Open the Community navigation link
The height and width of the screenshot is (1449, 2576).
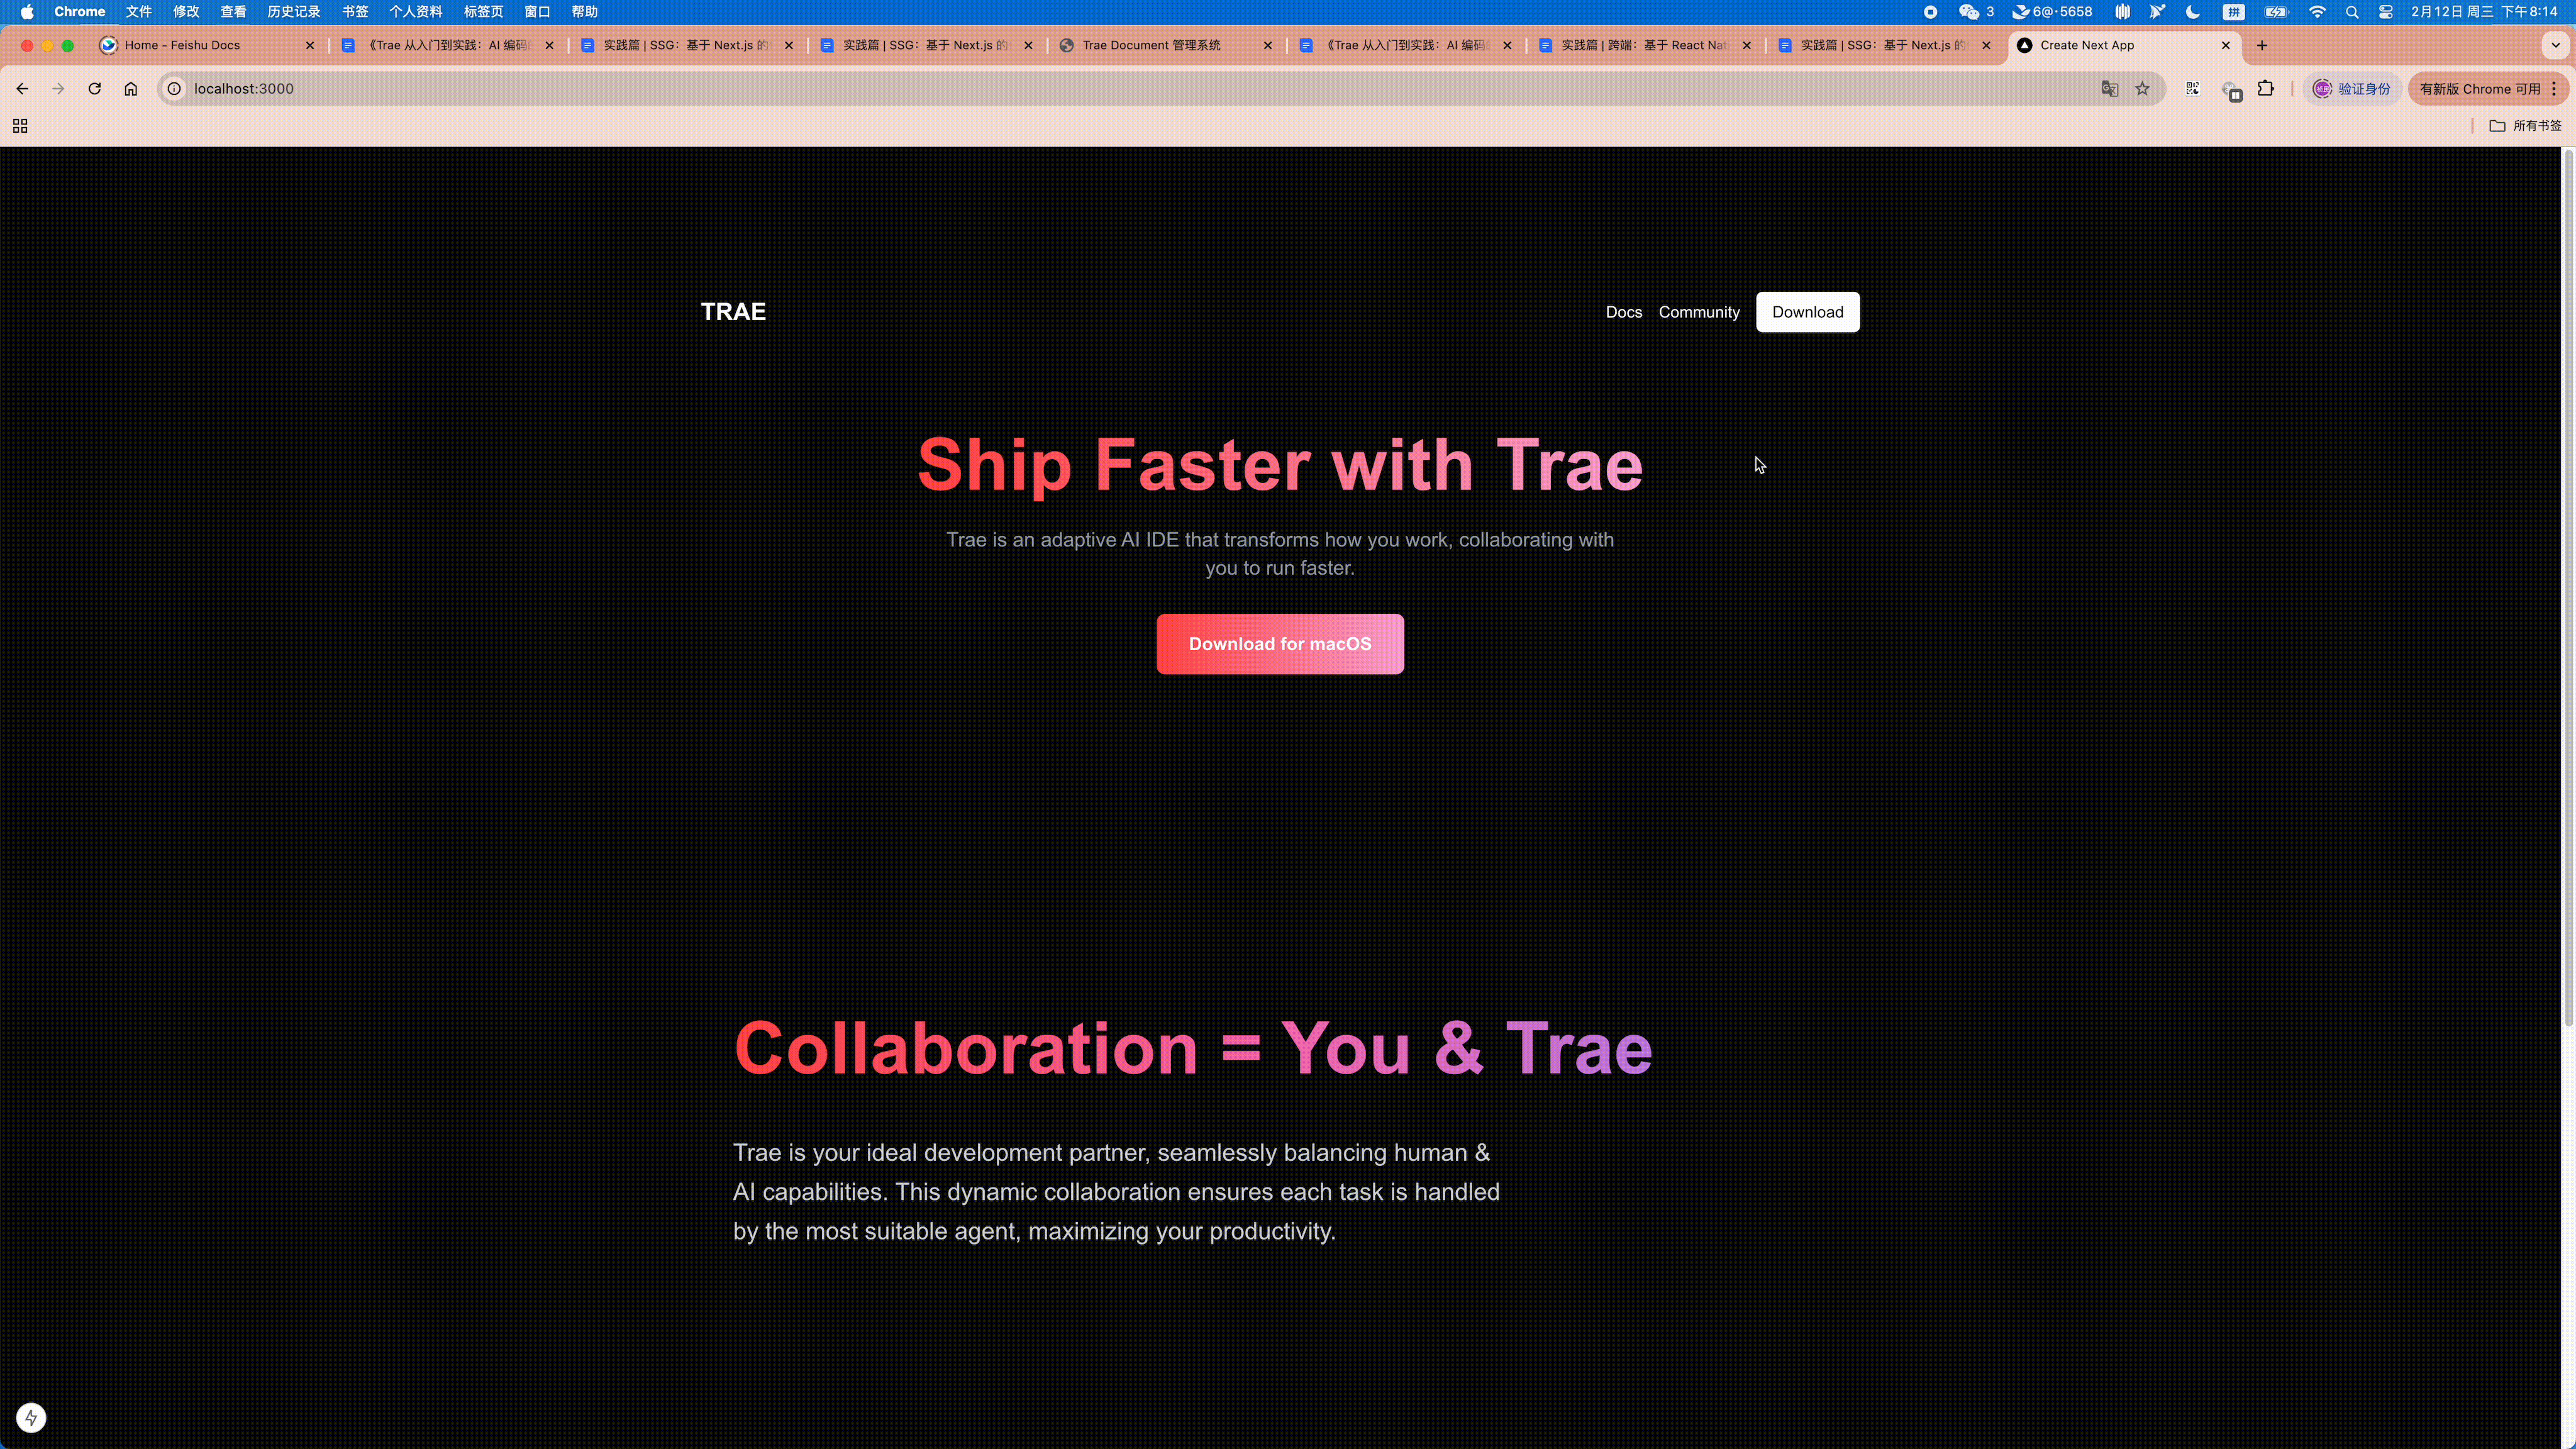[x=1699, y=311]
